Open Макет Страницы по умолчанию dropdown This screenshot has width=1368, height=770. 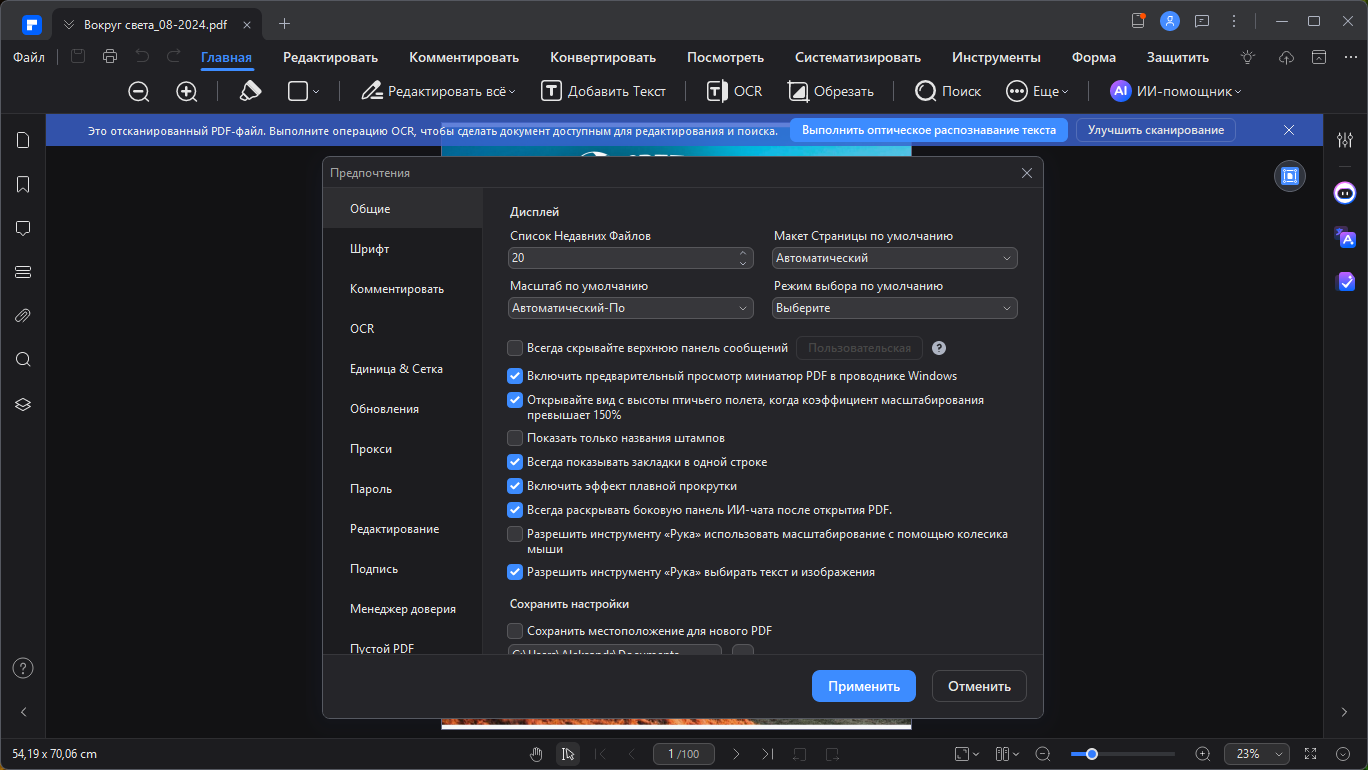895,258
